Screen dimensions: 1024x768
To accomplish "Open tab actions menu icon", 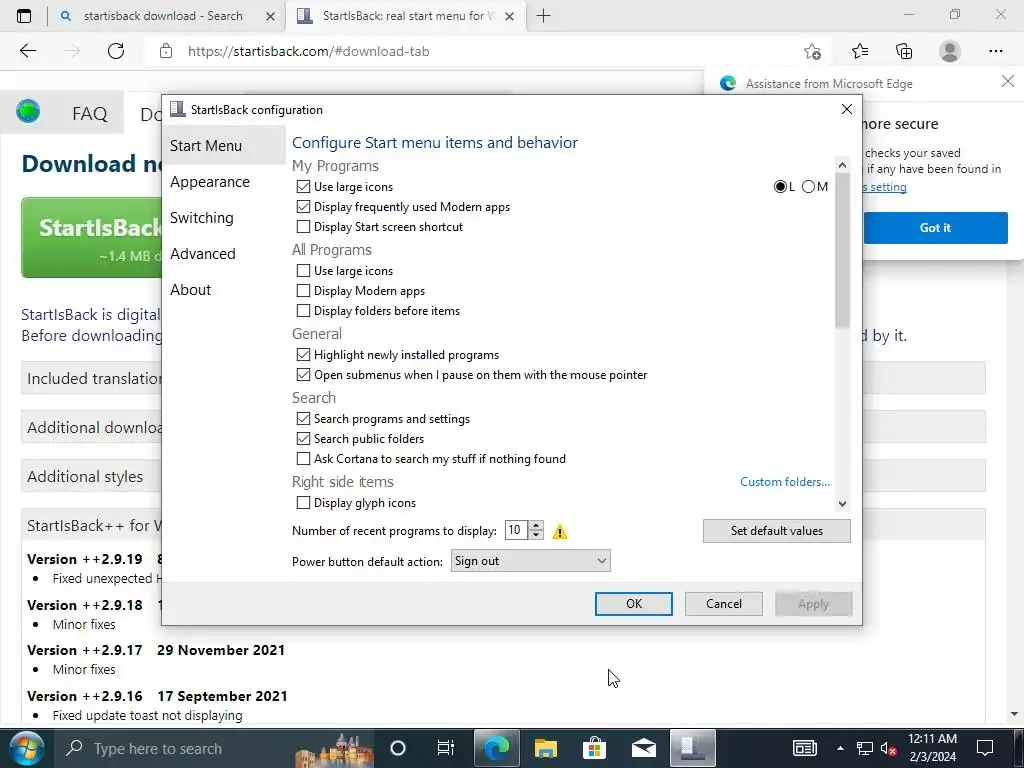I will click(24, 16).
